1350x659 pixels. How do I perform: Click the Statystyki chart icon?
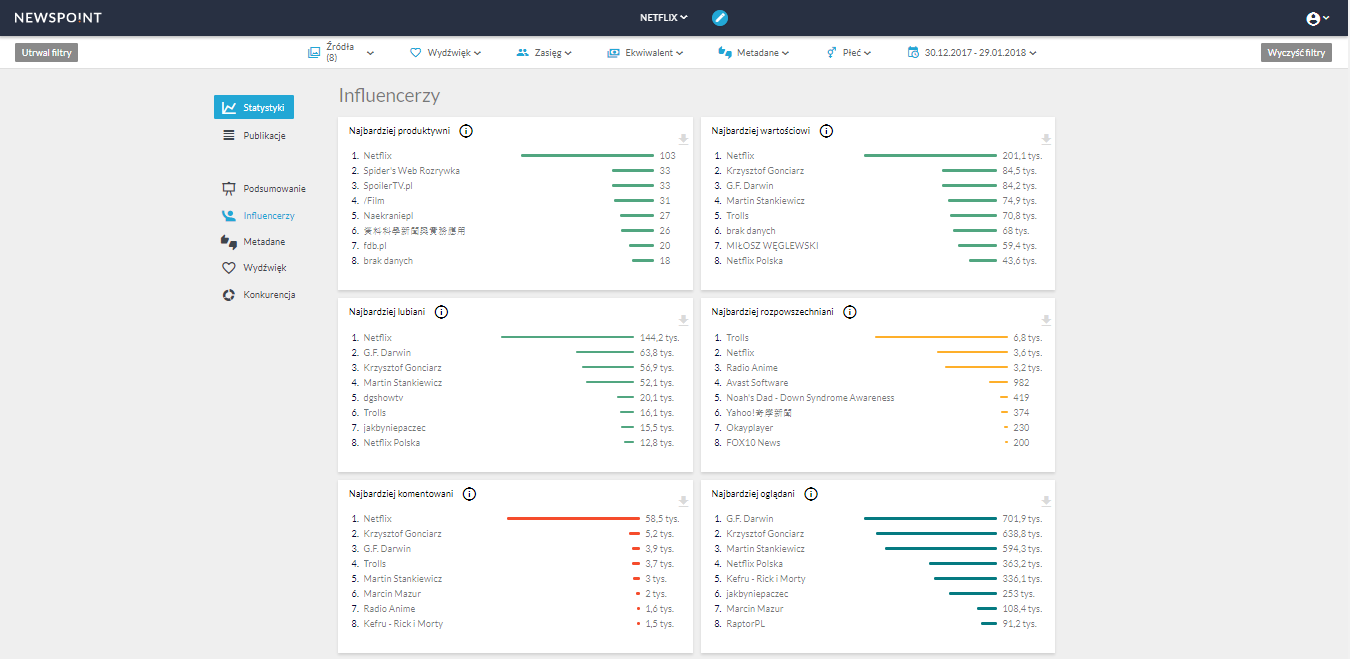229,108
